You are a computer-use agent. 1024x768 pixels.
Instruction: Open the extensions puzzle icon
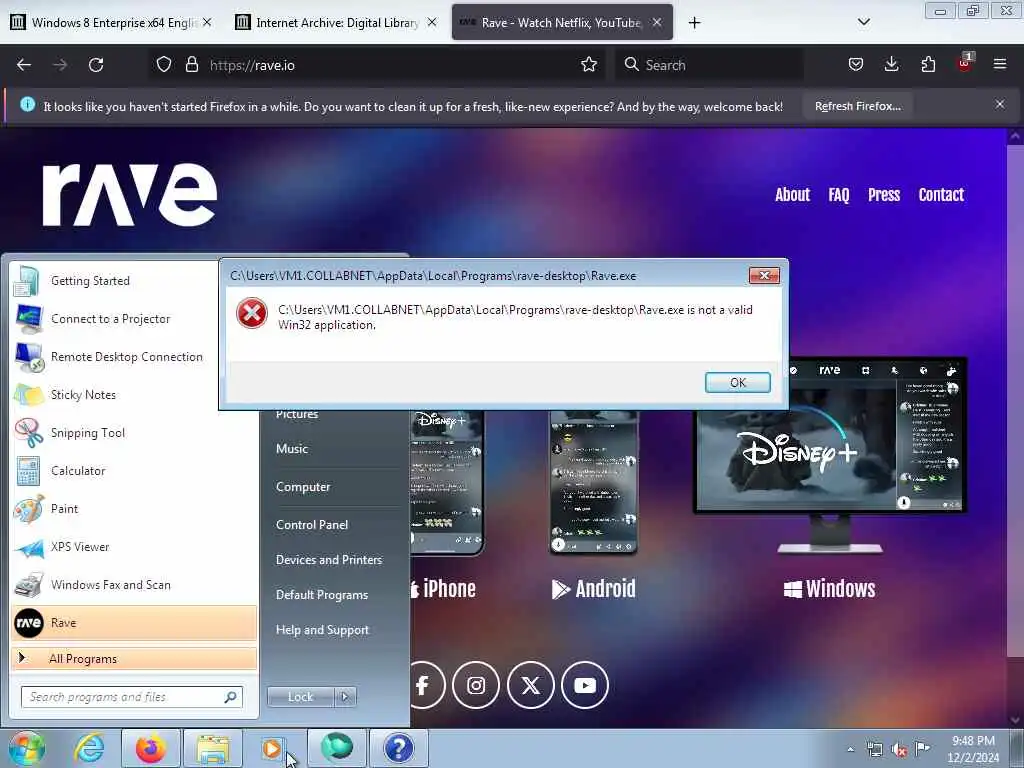click(x=928, y=65)
